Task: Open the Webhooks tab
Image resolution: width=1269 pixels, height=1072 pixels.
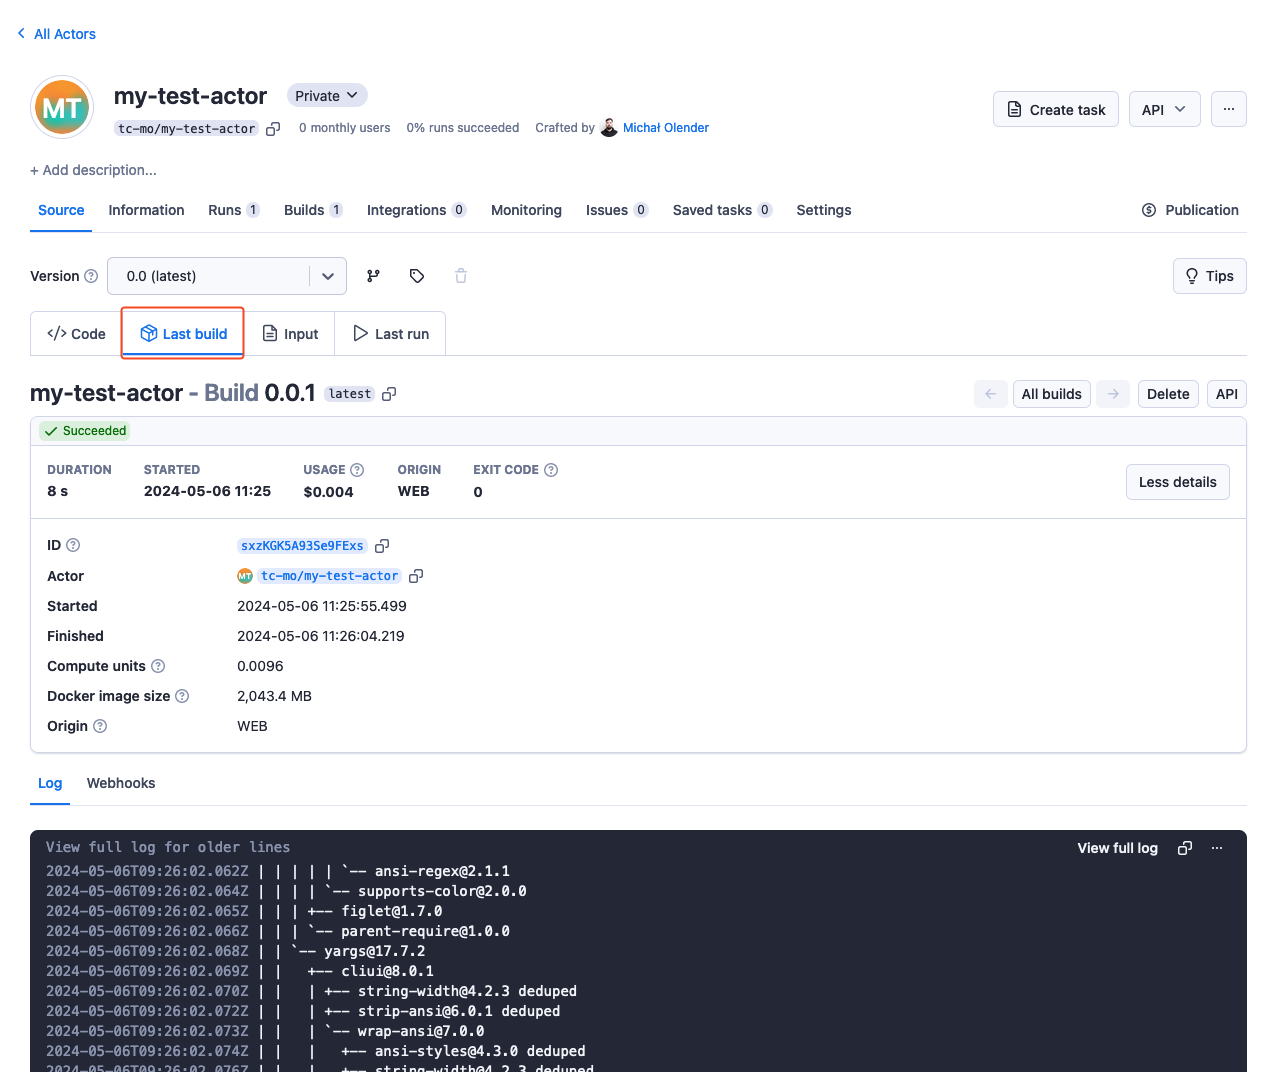Action: (121, 783)
